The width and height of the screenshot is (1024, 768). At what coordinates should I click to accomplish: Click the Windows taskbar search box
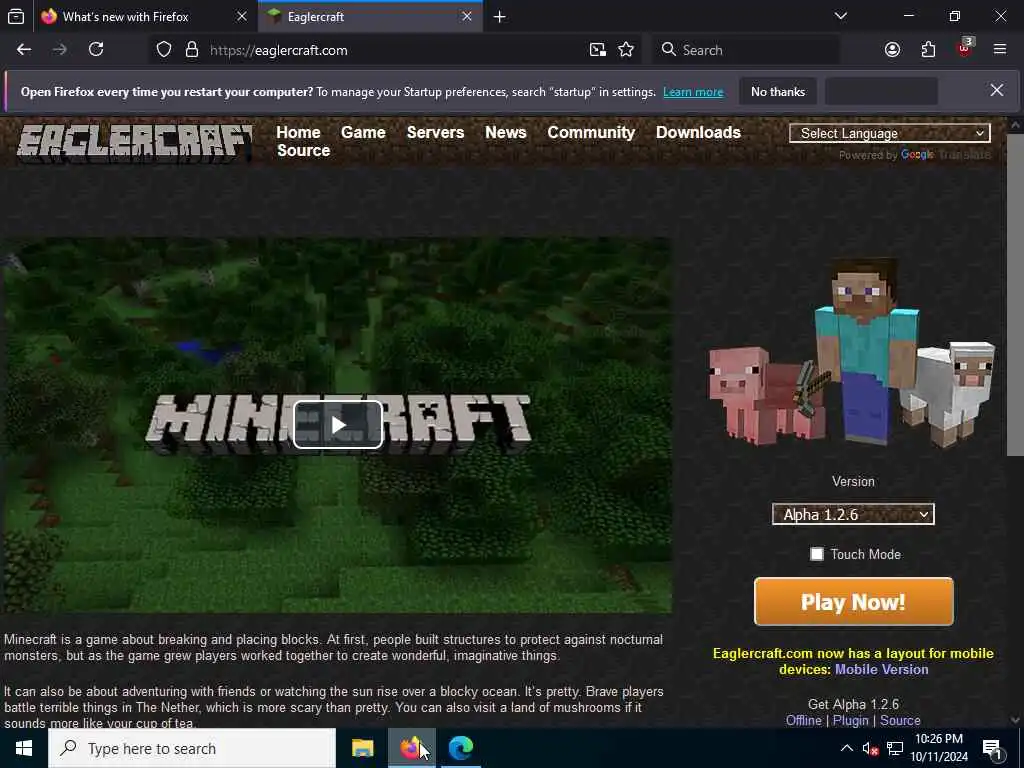(192, 748)
